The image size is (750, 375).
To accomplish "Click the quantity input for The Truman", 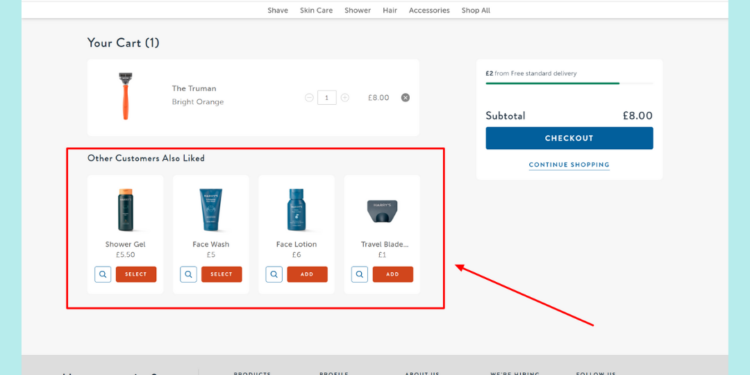I will [x=327, y=98].
